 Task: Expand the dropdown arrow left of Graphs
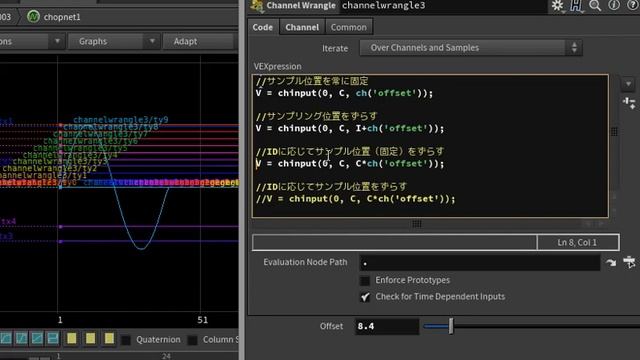(58, 41)
